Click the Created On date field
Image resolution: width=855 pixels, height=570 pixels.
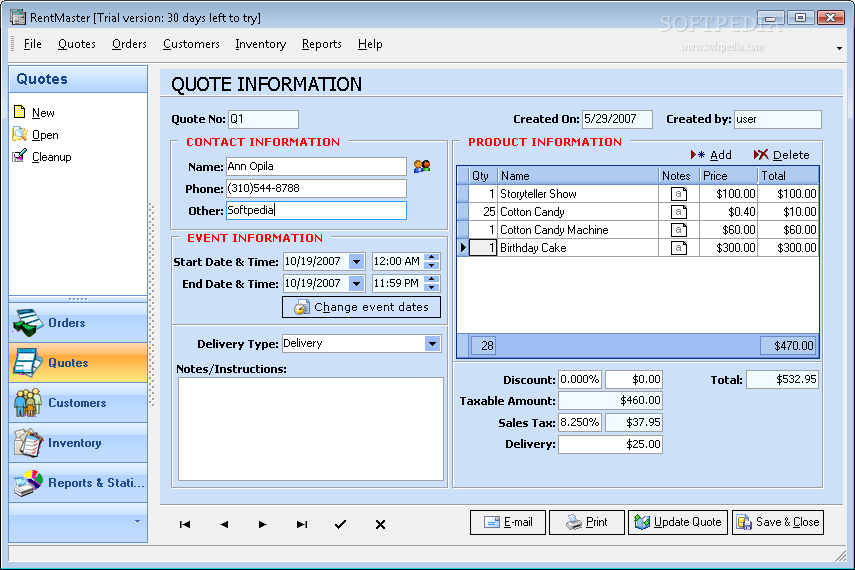click(x=617, y=119)
